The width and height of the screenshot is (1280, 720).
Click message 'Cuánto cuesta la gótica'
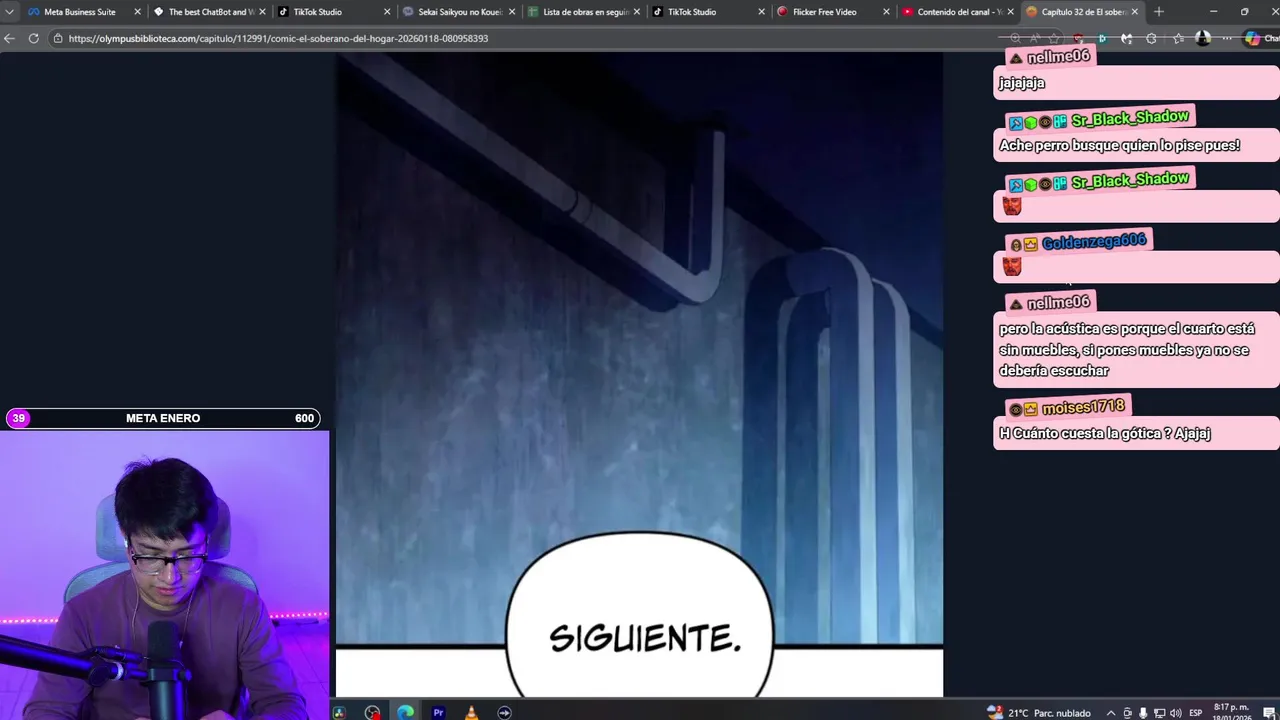pos(1105,433)
